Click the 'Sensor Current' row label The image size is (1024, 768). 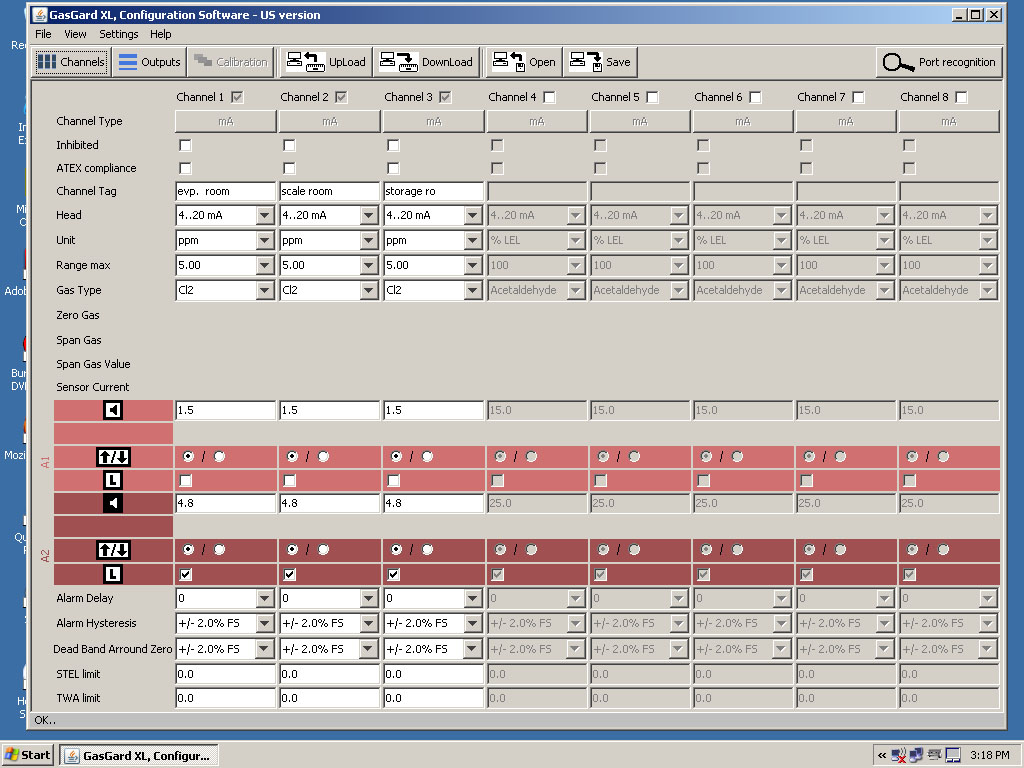(x=93, y=387)
